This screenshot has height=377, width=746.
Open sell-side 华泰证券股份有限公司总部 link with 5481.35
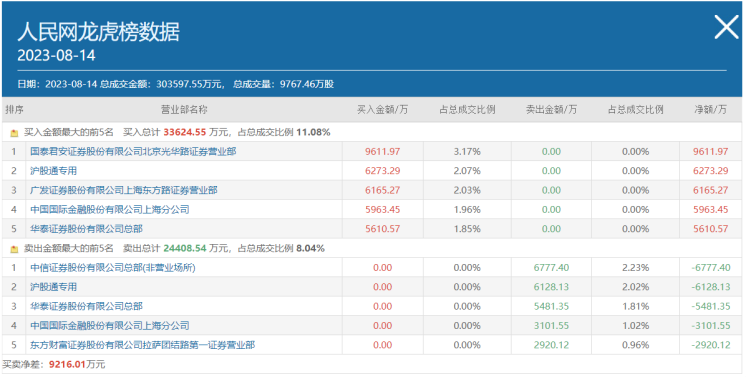(86, 307)
